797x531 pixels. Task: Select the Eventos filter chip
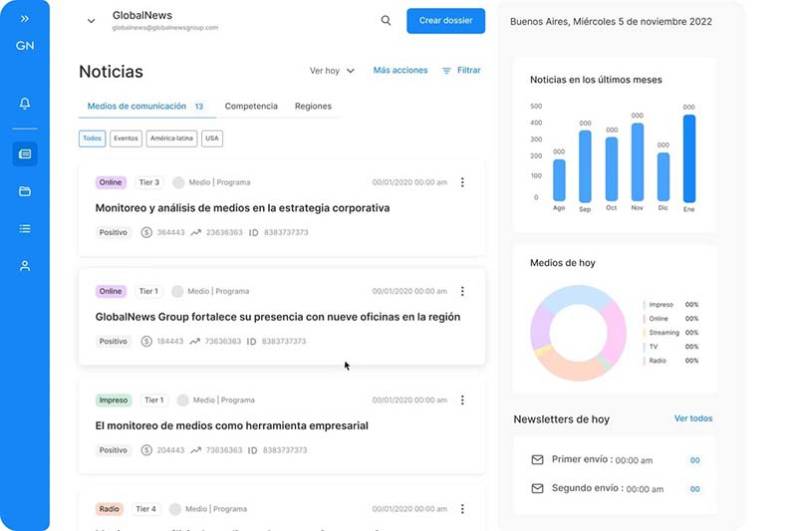coord(126,138)
